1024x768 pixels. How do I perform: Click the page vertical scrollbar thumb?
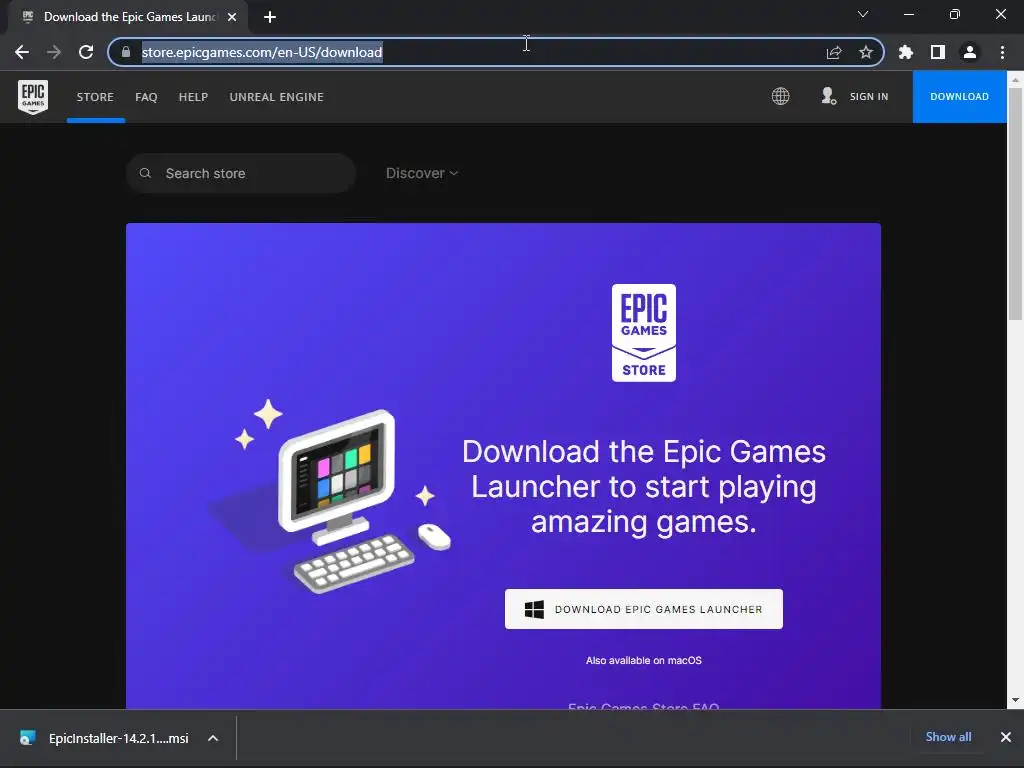click(1015, 202)
